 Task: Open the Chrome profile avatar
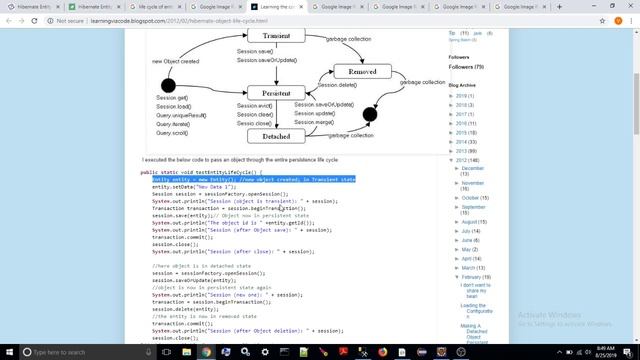[618, 21]
